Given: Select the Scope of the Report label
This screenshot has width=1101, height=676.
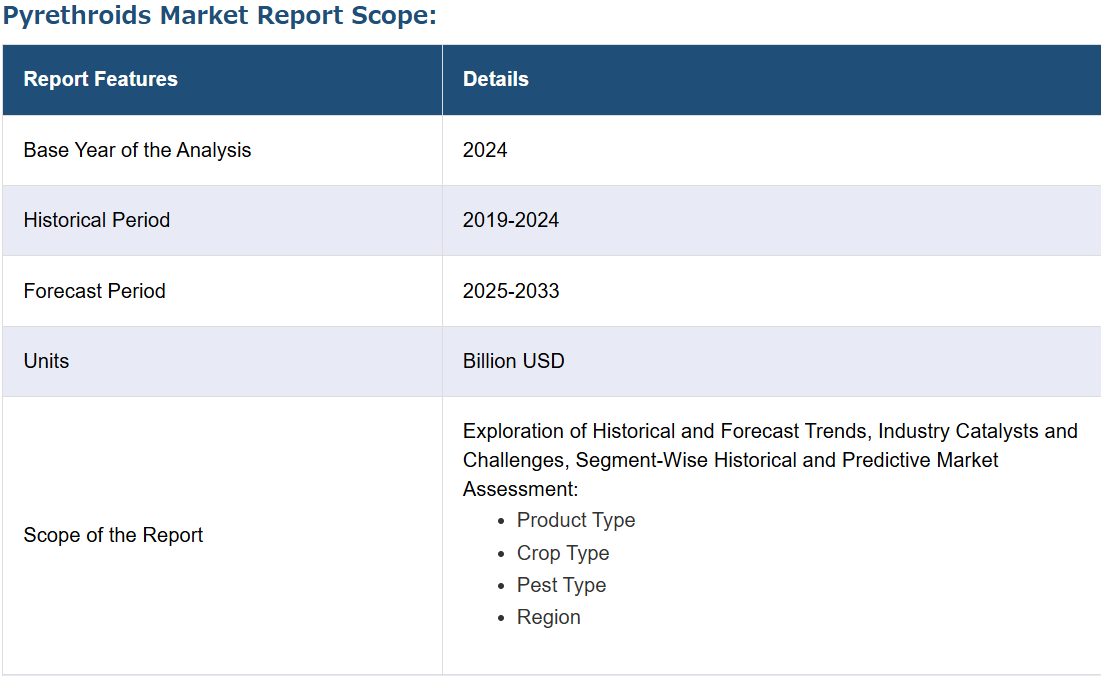Looking at the screenshot, I should 113,535.
